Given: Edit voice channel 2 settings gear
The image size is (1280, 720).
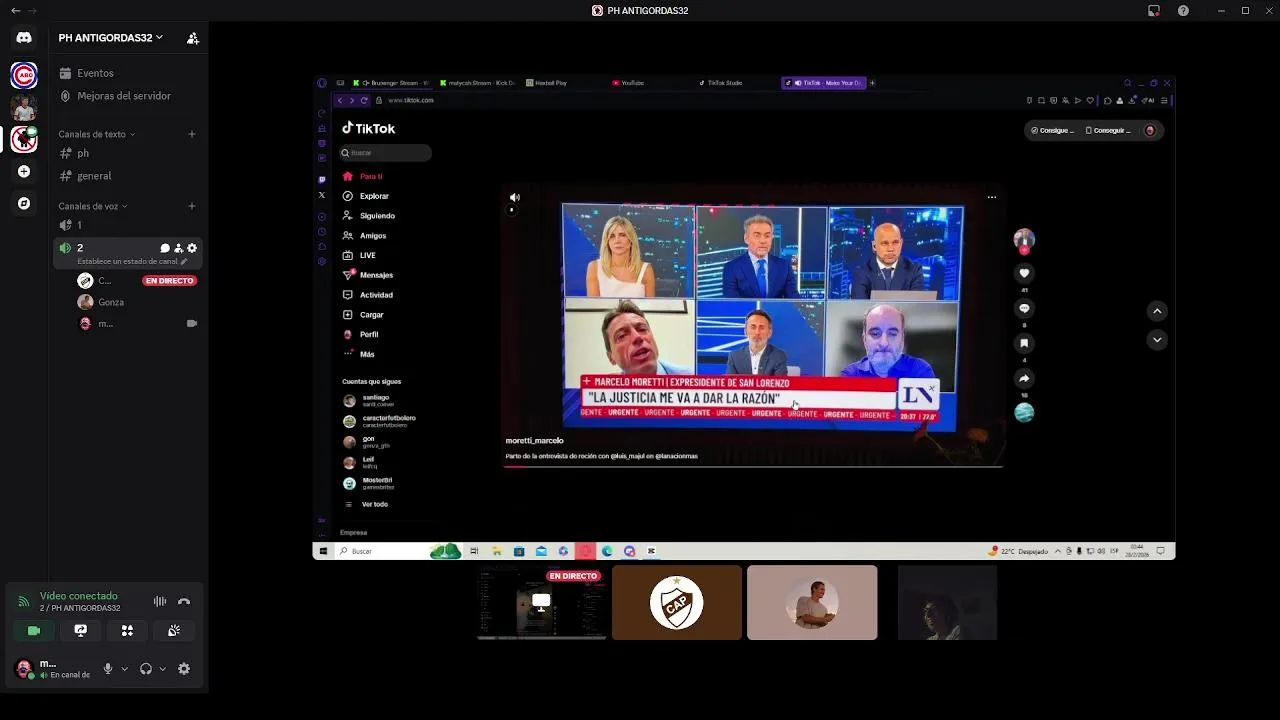Looking at the screenshot, I should 192,248.
